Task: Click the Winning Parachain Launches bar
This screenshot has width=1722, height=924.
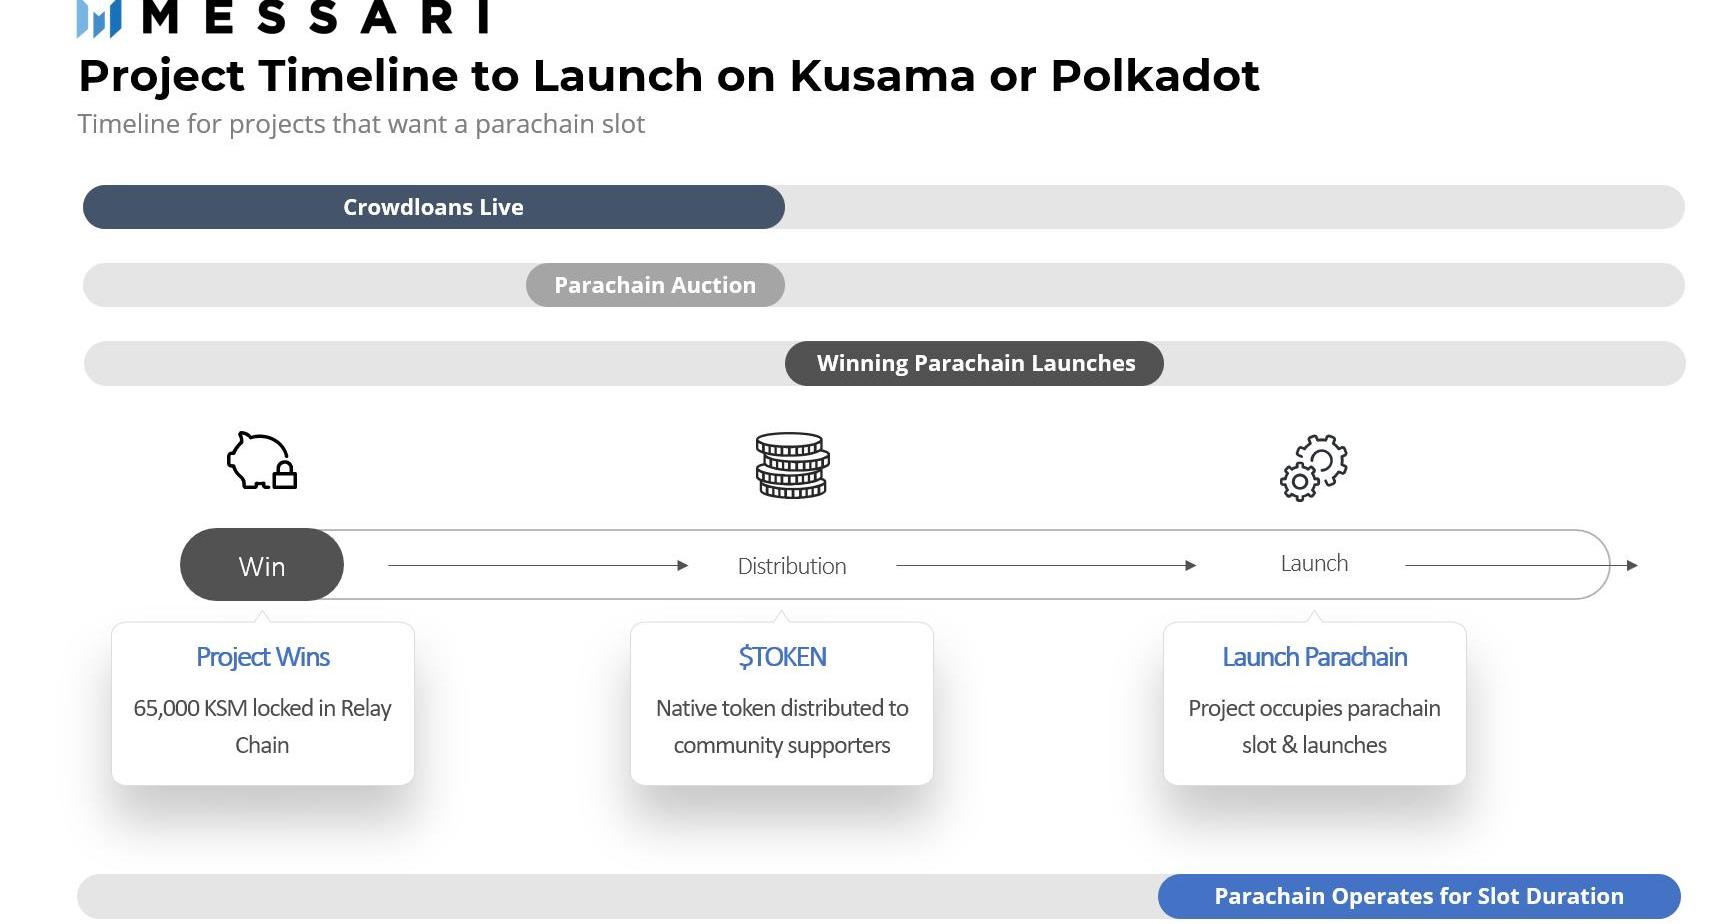Action: coord(975,363)
